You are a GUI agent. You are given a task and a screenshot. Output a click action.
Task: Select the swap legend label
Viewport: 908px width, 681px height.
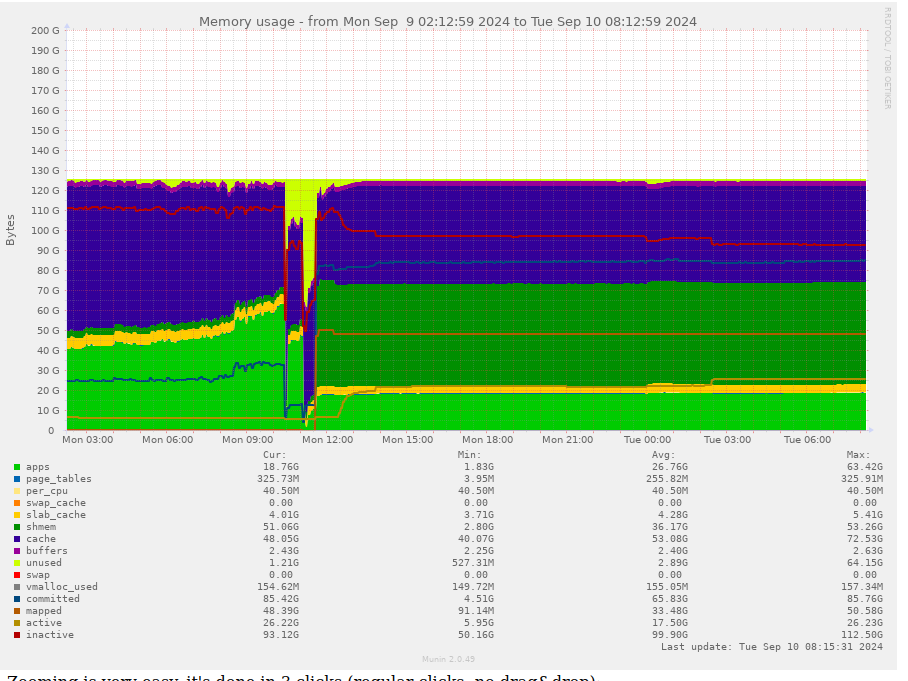tap(38, 575)
